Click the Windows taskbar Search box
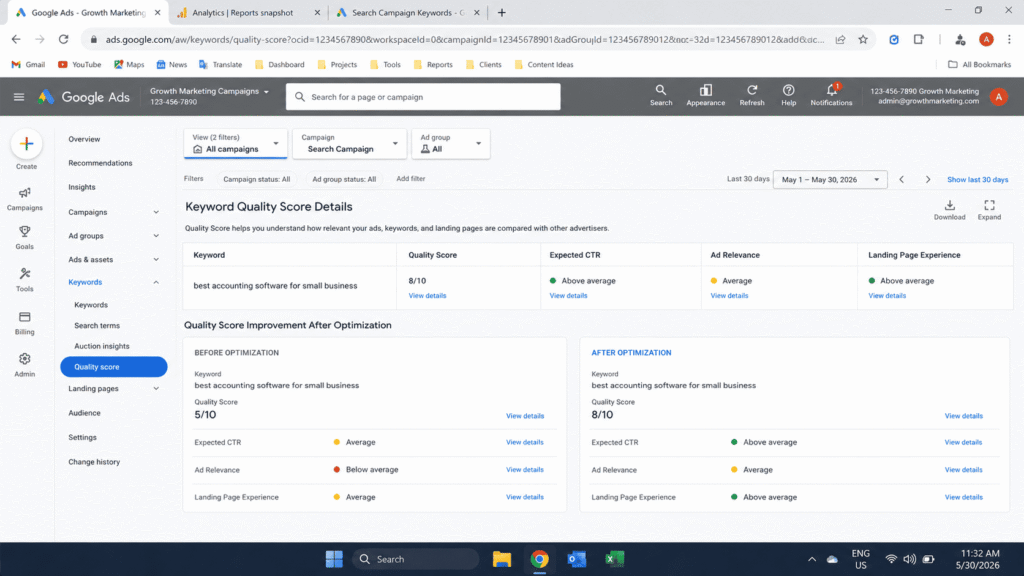 pos(415,559)
